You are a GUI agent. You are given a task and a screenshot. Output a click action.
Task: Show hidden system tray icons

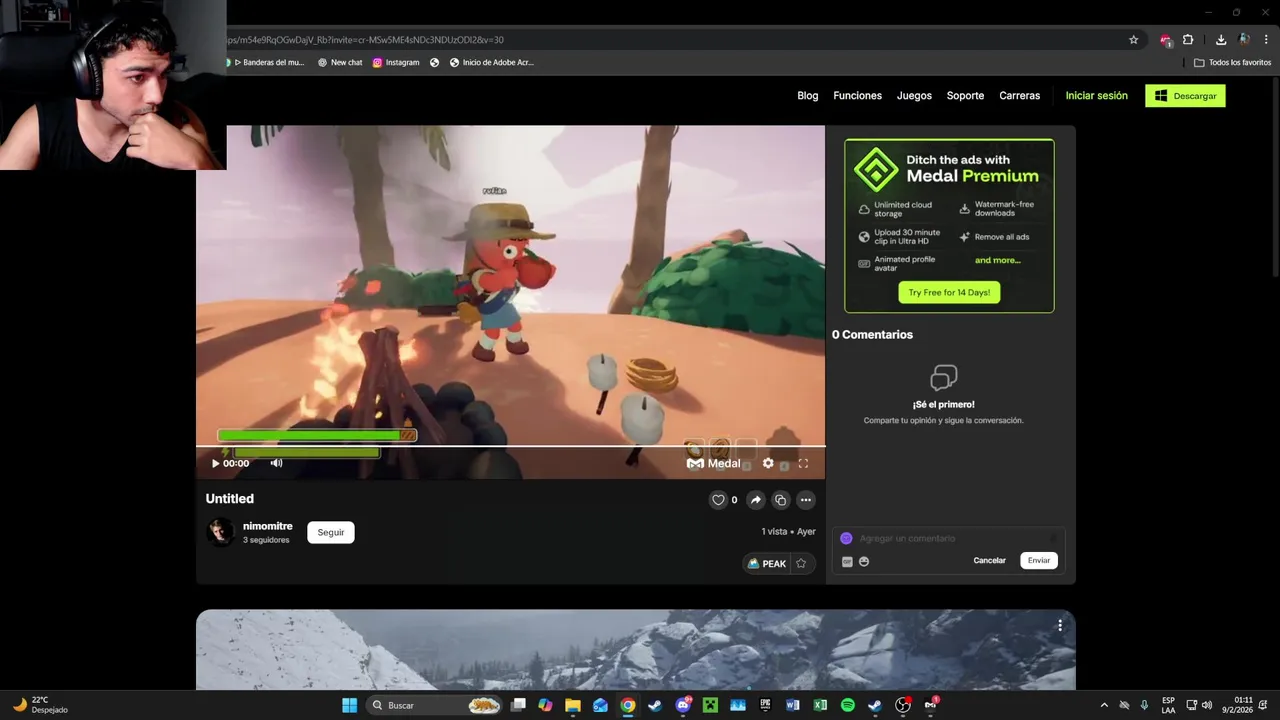point(1104,705)
